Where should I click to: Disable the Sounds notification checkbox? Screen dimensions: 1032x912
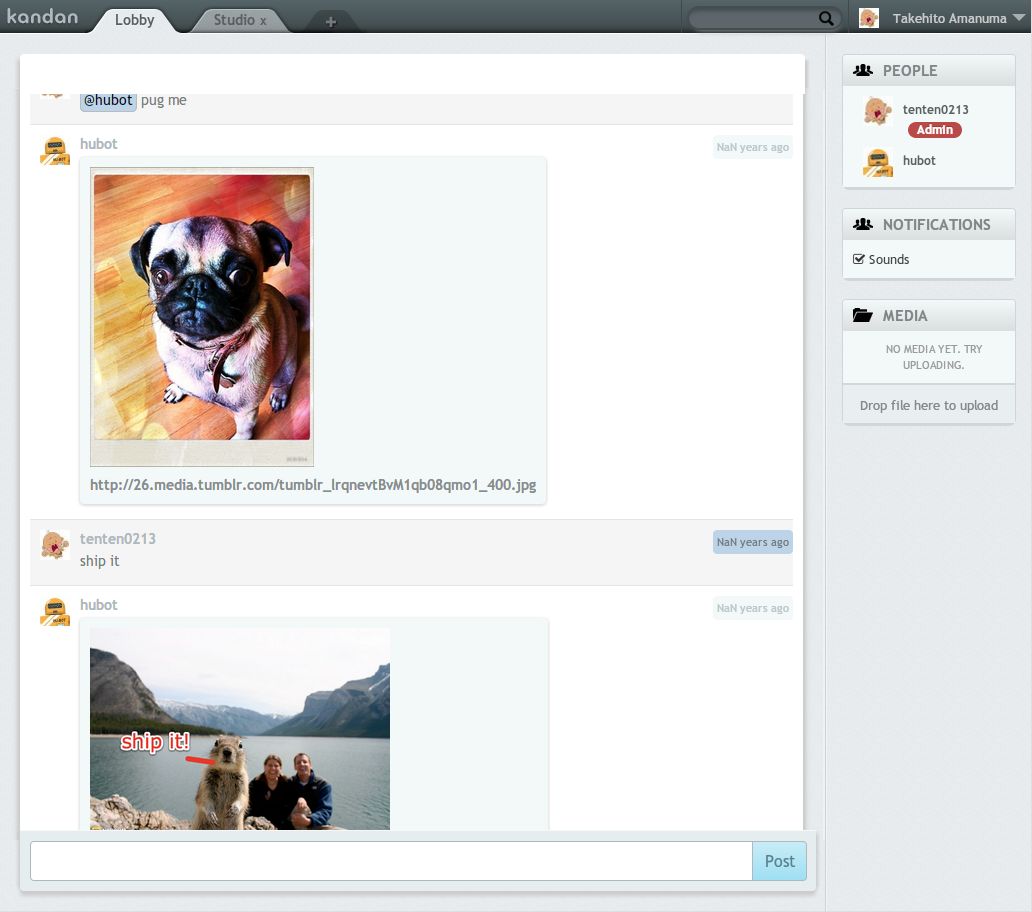point(859,259)
